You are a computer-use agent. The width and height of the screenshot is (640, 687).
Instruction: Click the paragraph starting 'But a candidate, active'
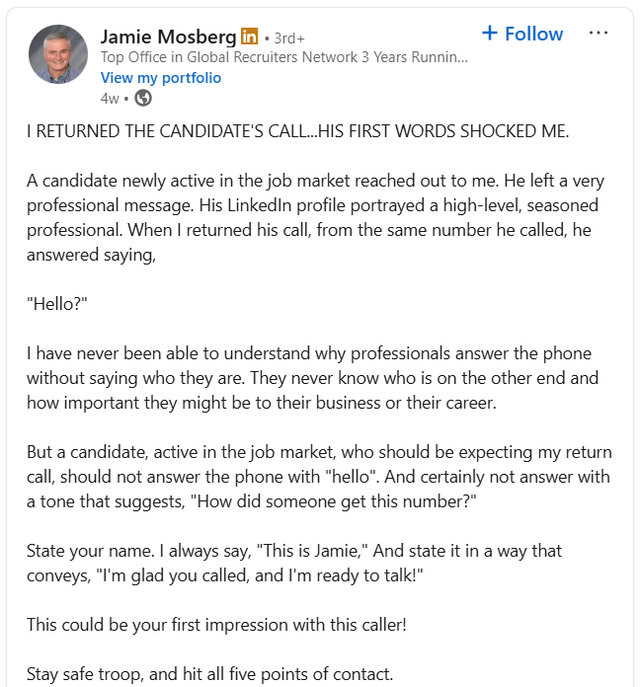point(318,476)
